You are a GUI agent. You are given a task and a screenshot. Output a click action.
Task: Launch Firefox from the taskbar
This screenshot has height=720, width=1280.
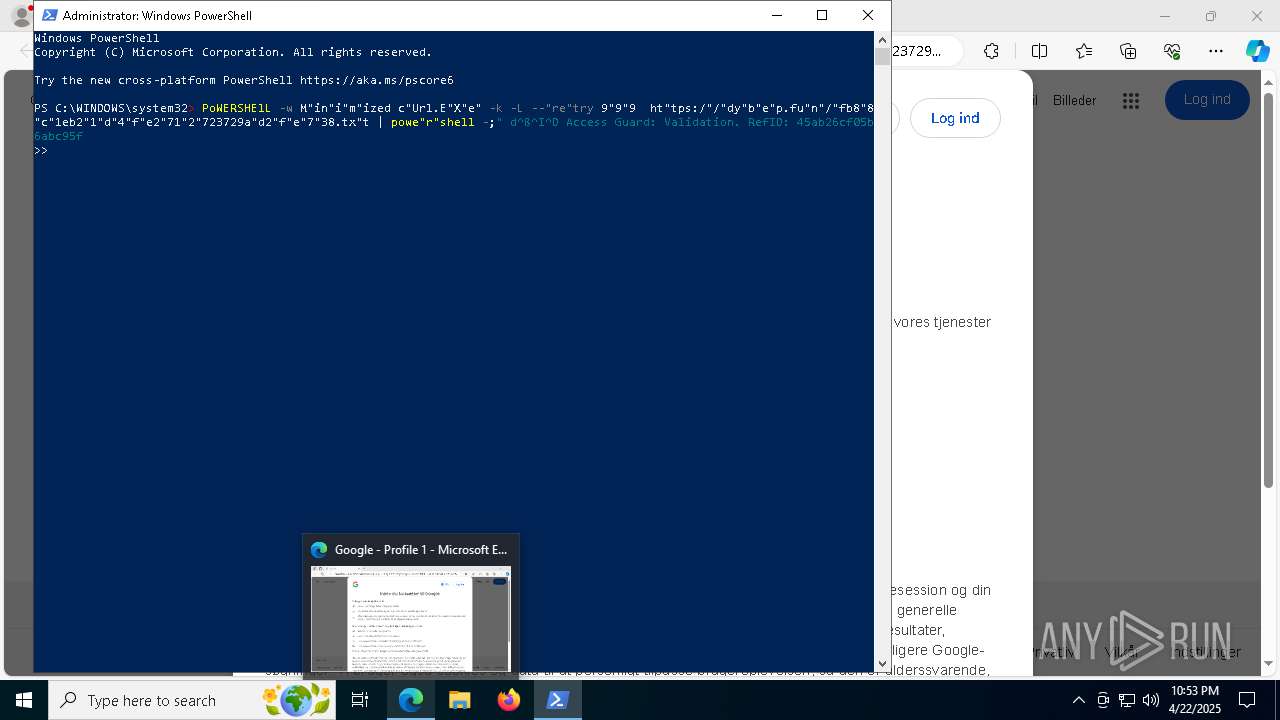[509, 700]
